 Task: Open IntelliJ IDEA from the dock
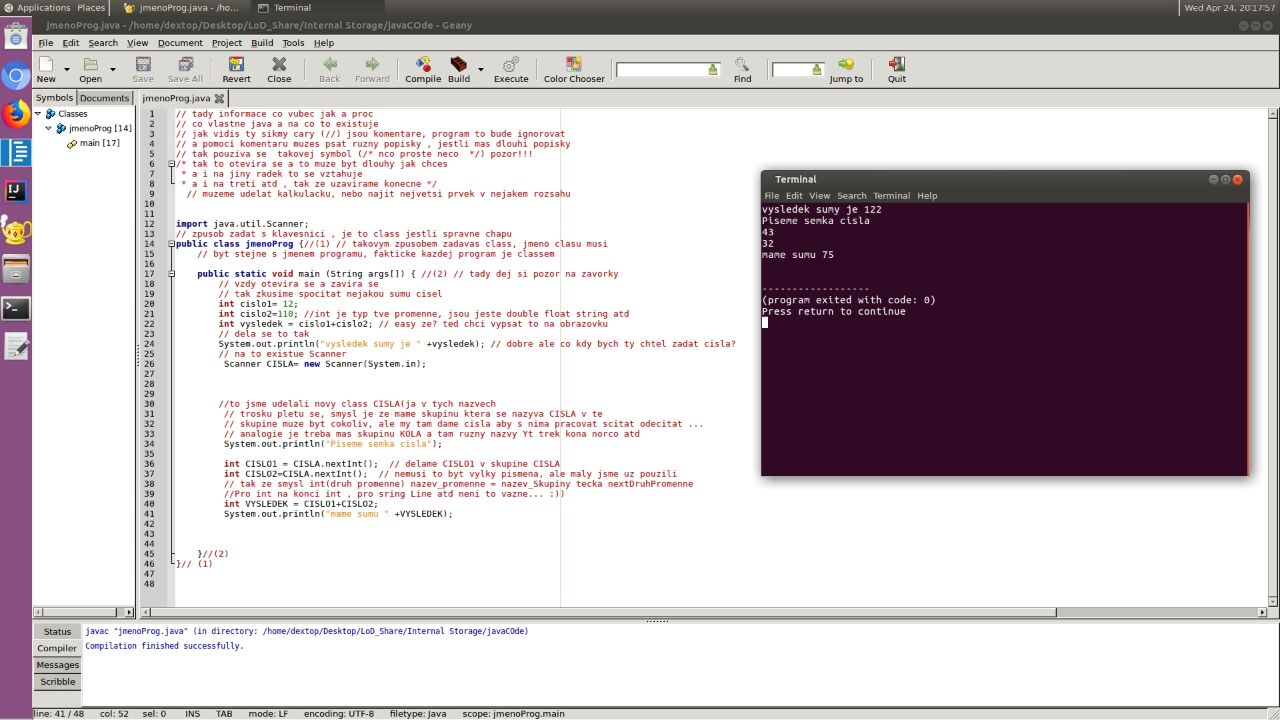click(x=15, y=191)
